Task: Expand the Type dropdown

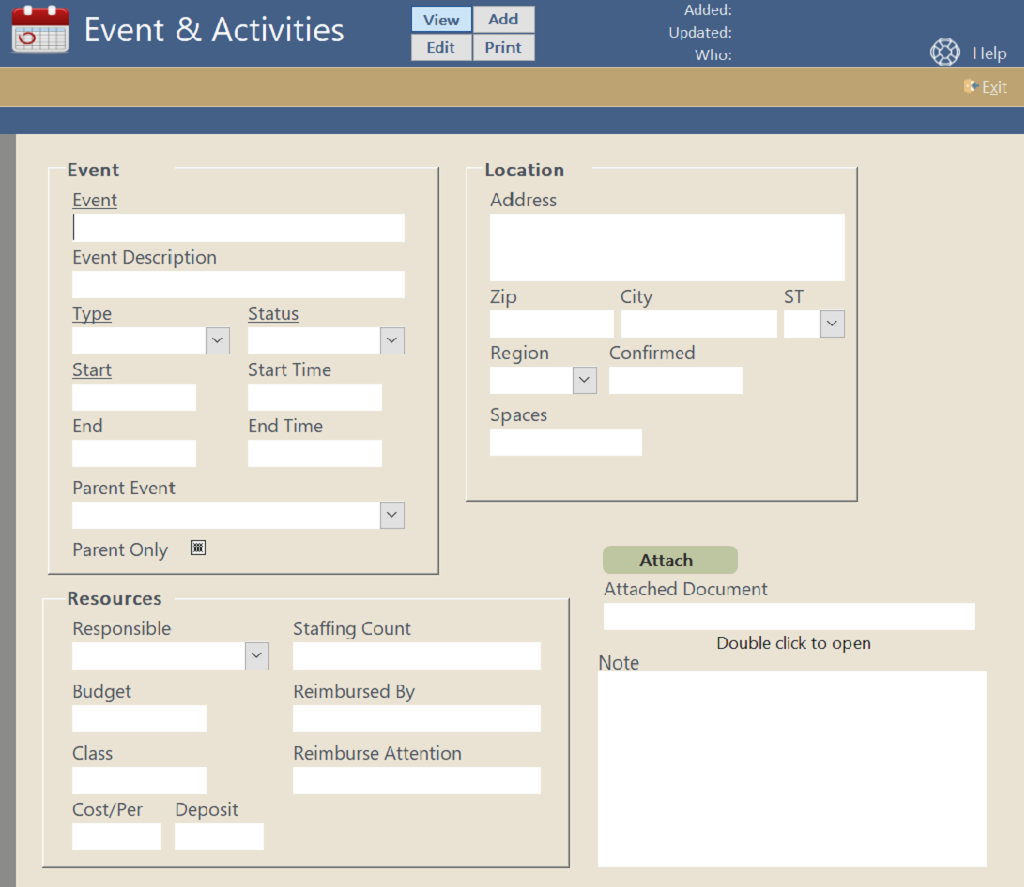Action: point(218,341)
